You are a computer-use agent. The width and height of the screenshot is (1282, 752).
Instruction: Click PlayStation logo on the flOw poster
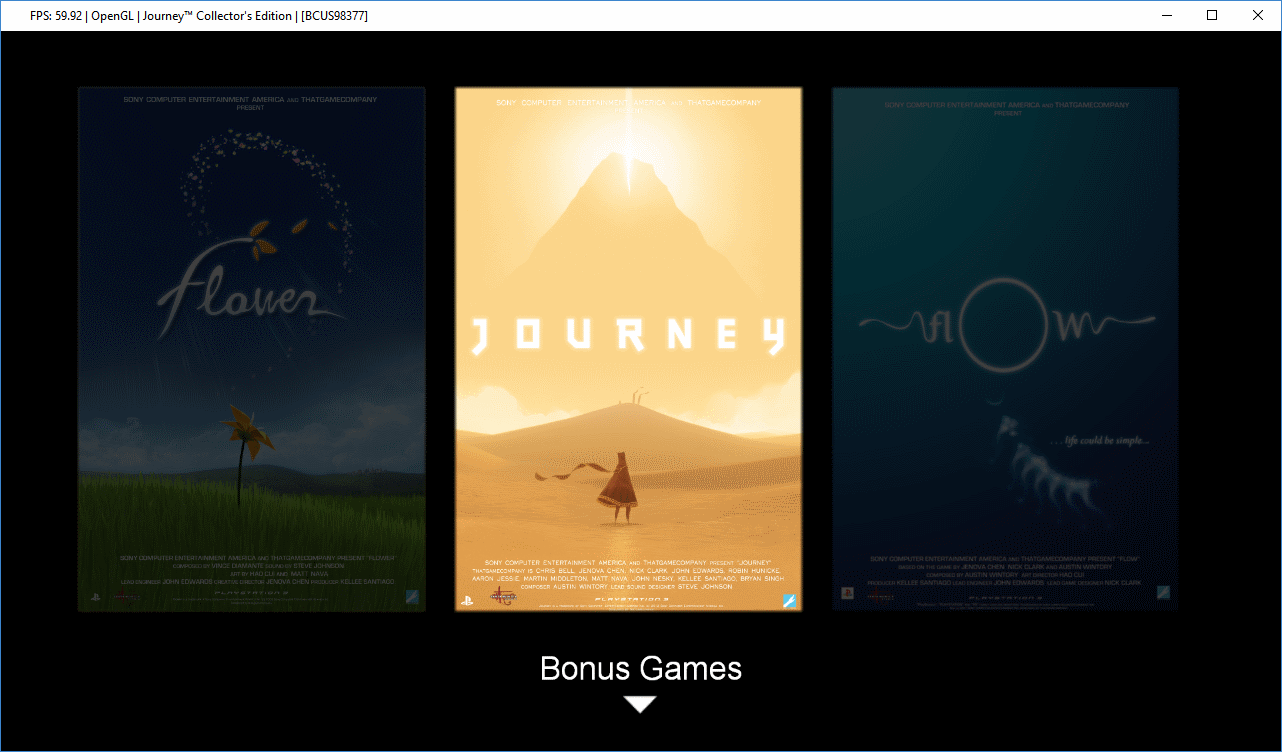pyautogui.click(x=846, y=593)
